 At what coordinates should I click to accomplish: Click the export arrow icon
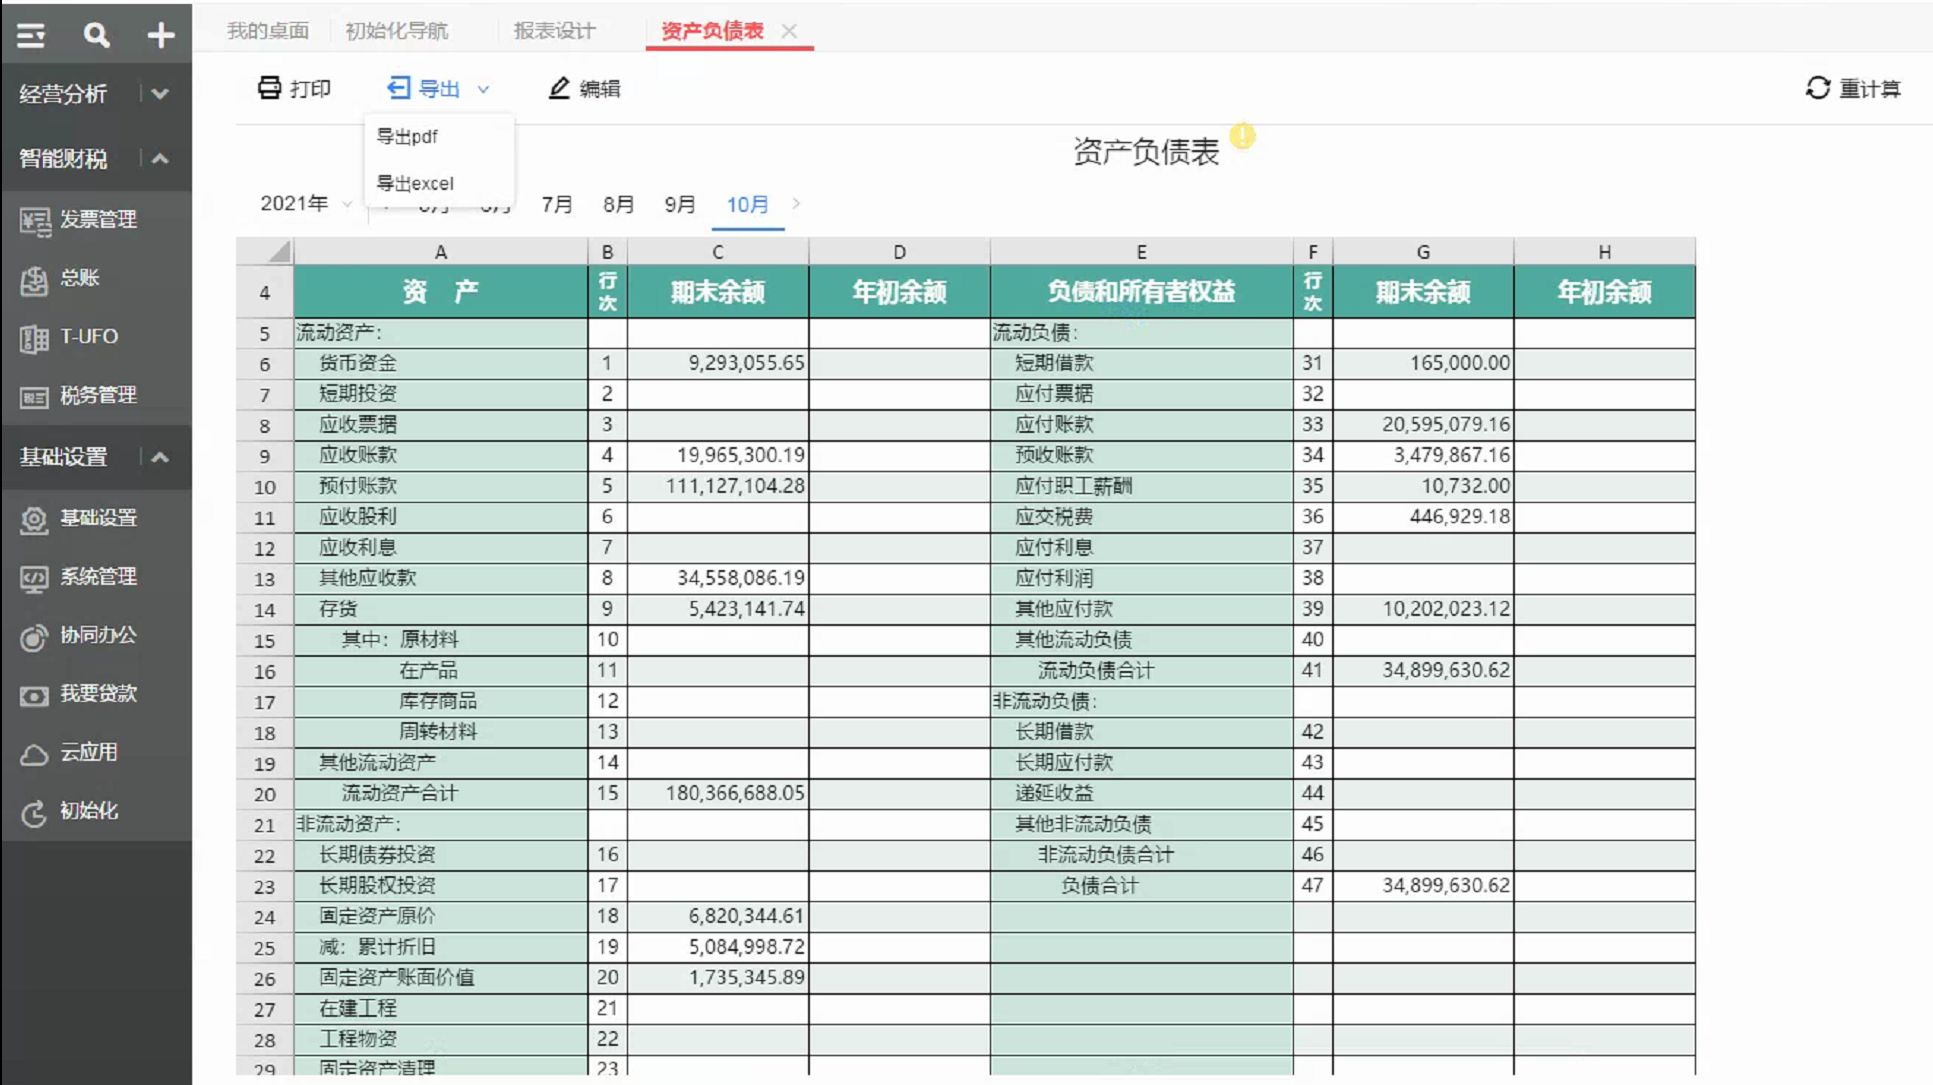[x=398, y=88]
